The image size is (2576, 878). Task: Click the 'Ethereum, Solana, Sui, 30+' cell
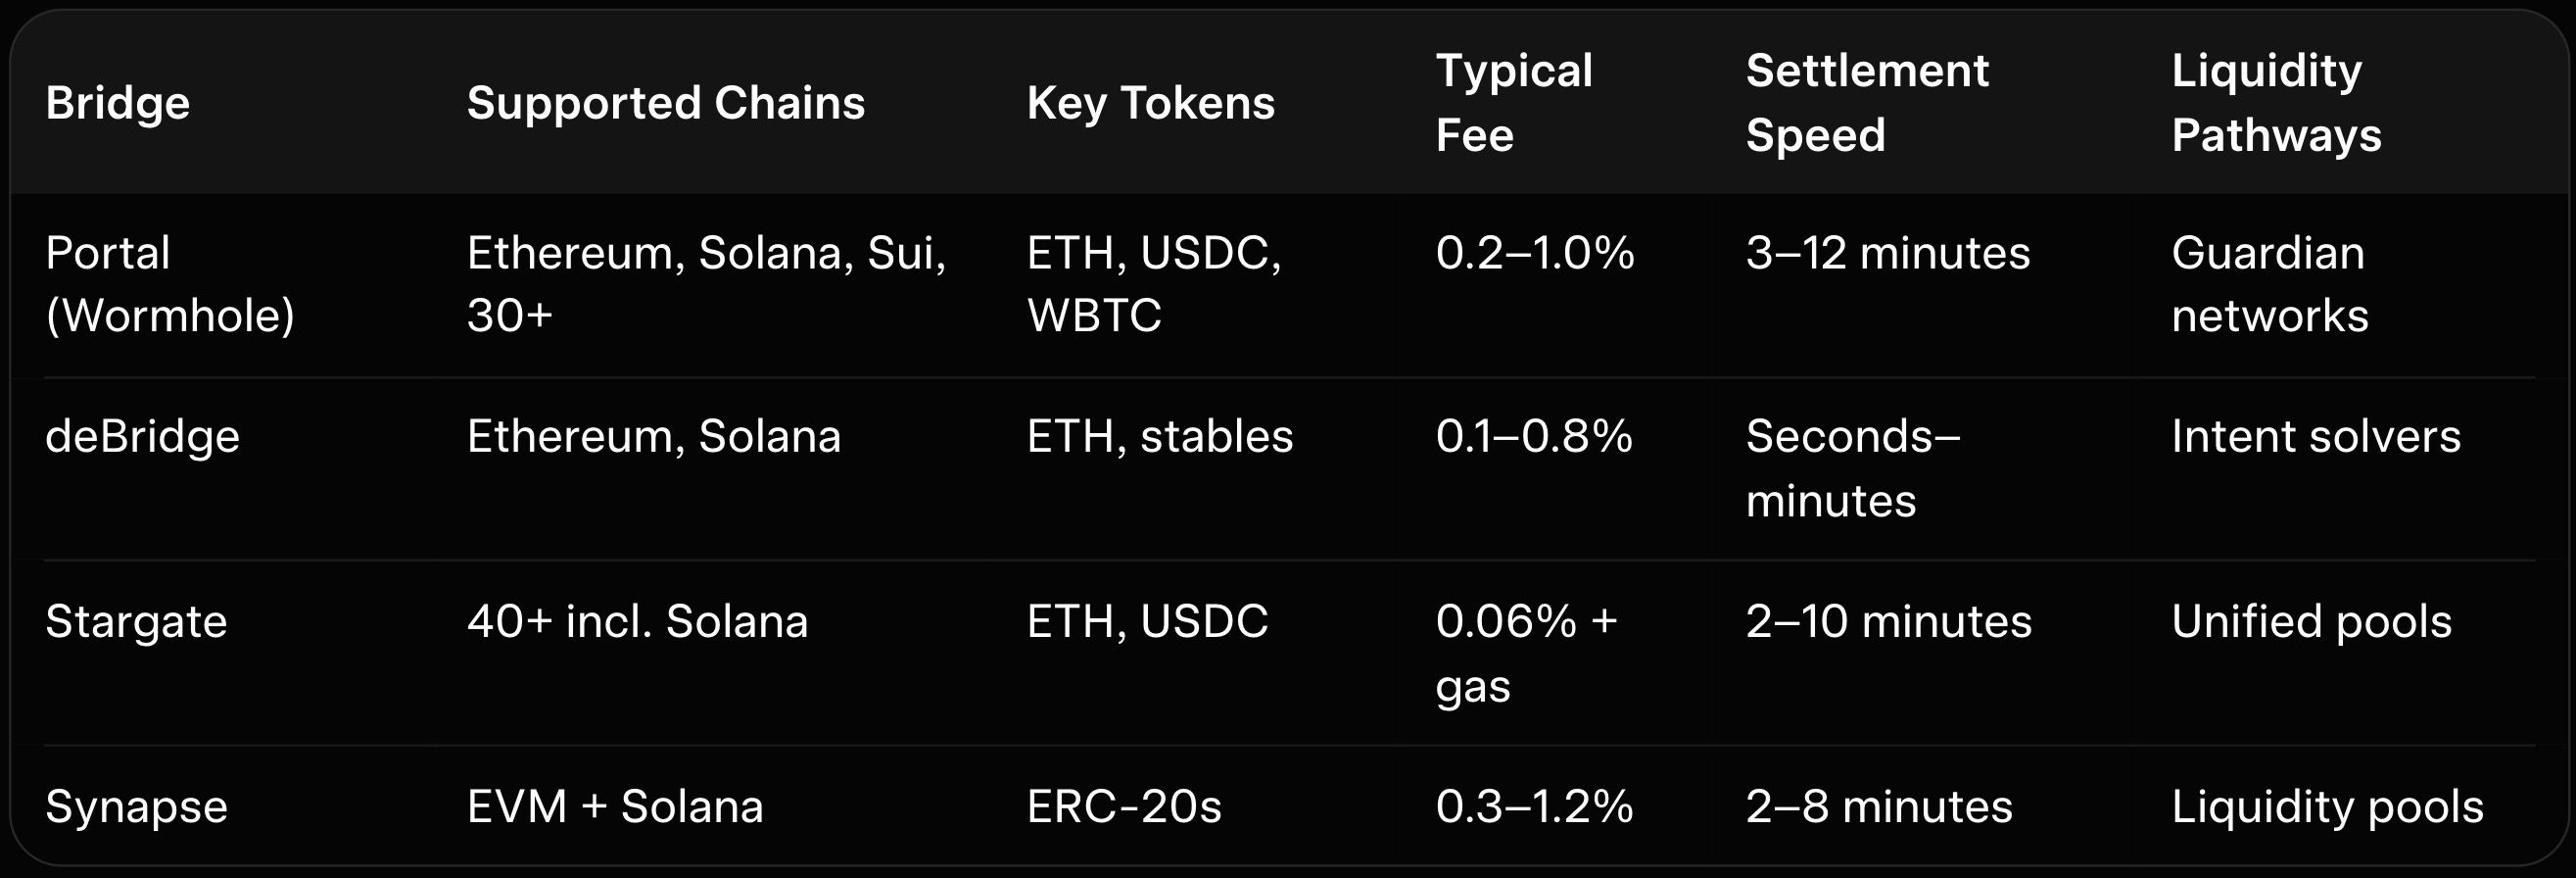(705, 284)
